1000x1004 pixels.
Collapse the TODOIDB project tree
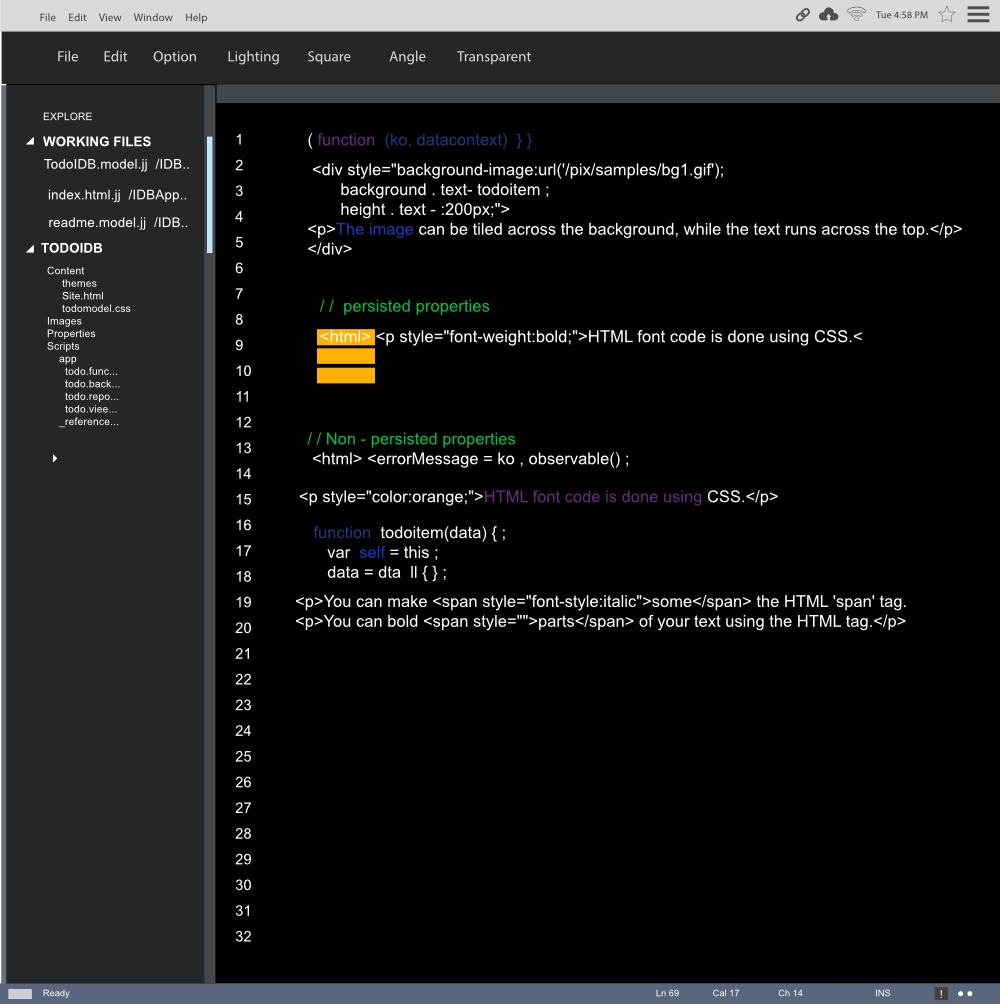[30, 248]
